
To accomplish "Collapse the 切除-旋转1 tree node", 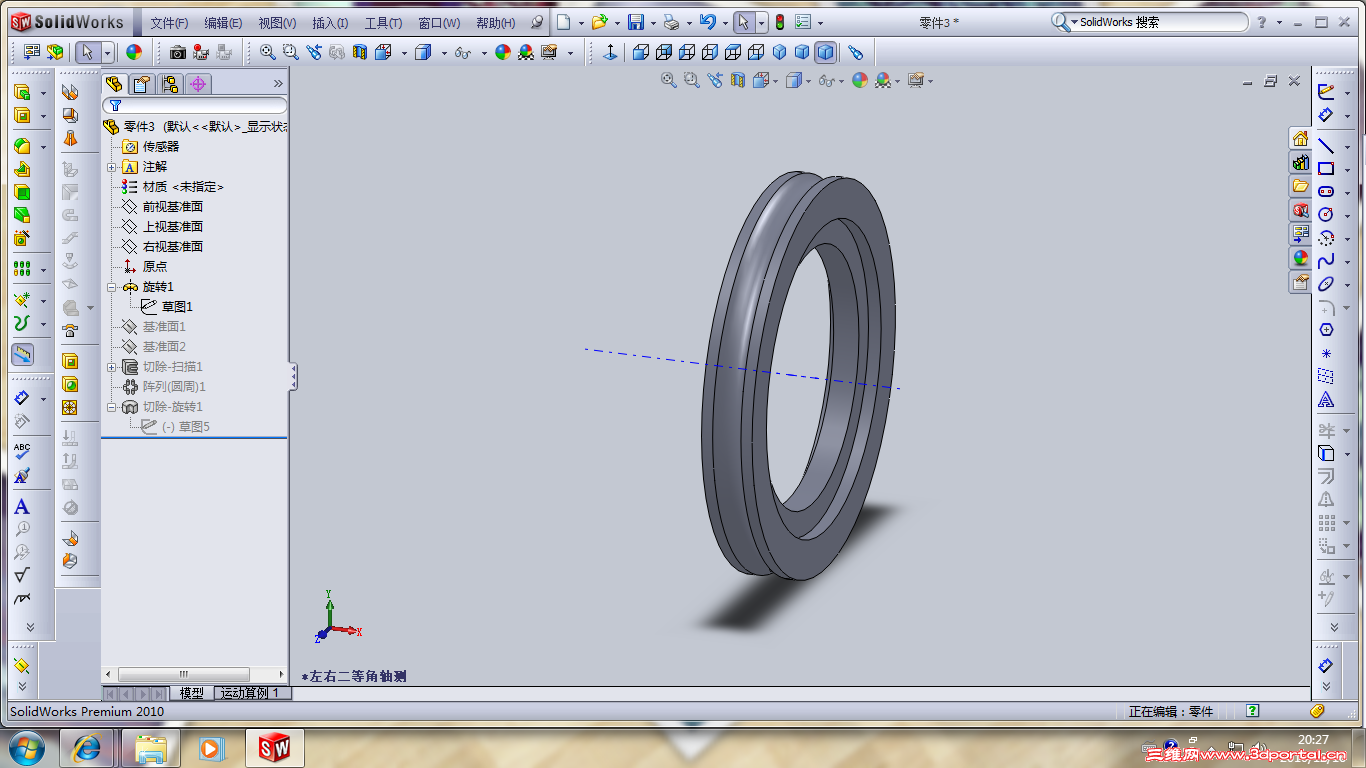I will click(x=112, y=407).
